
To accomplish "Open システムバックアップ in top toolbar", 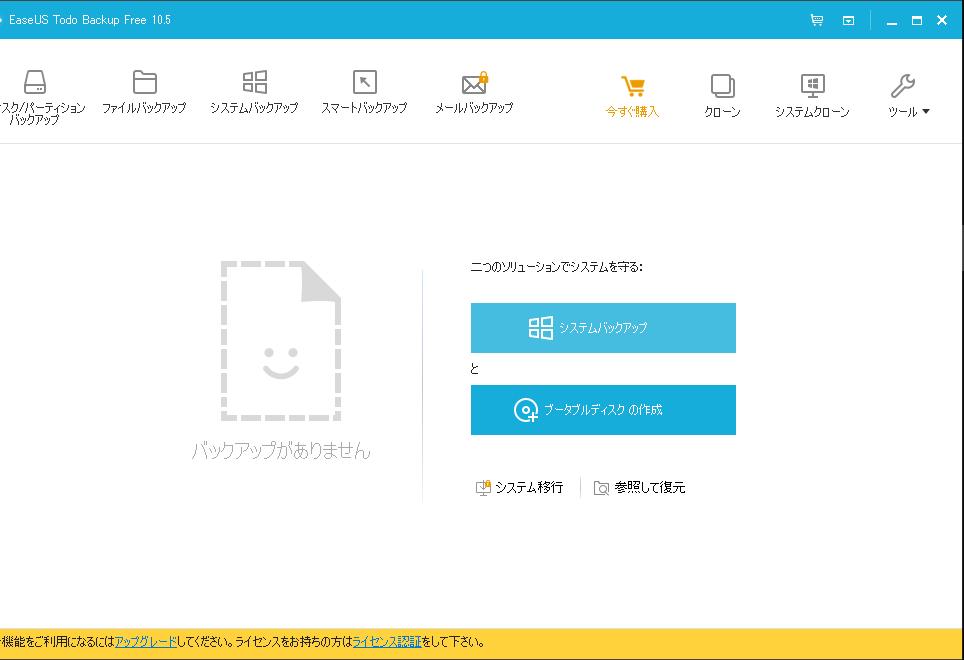I will 254,92.
